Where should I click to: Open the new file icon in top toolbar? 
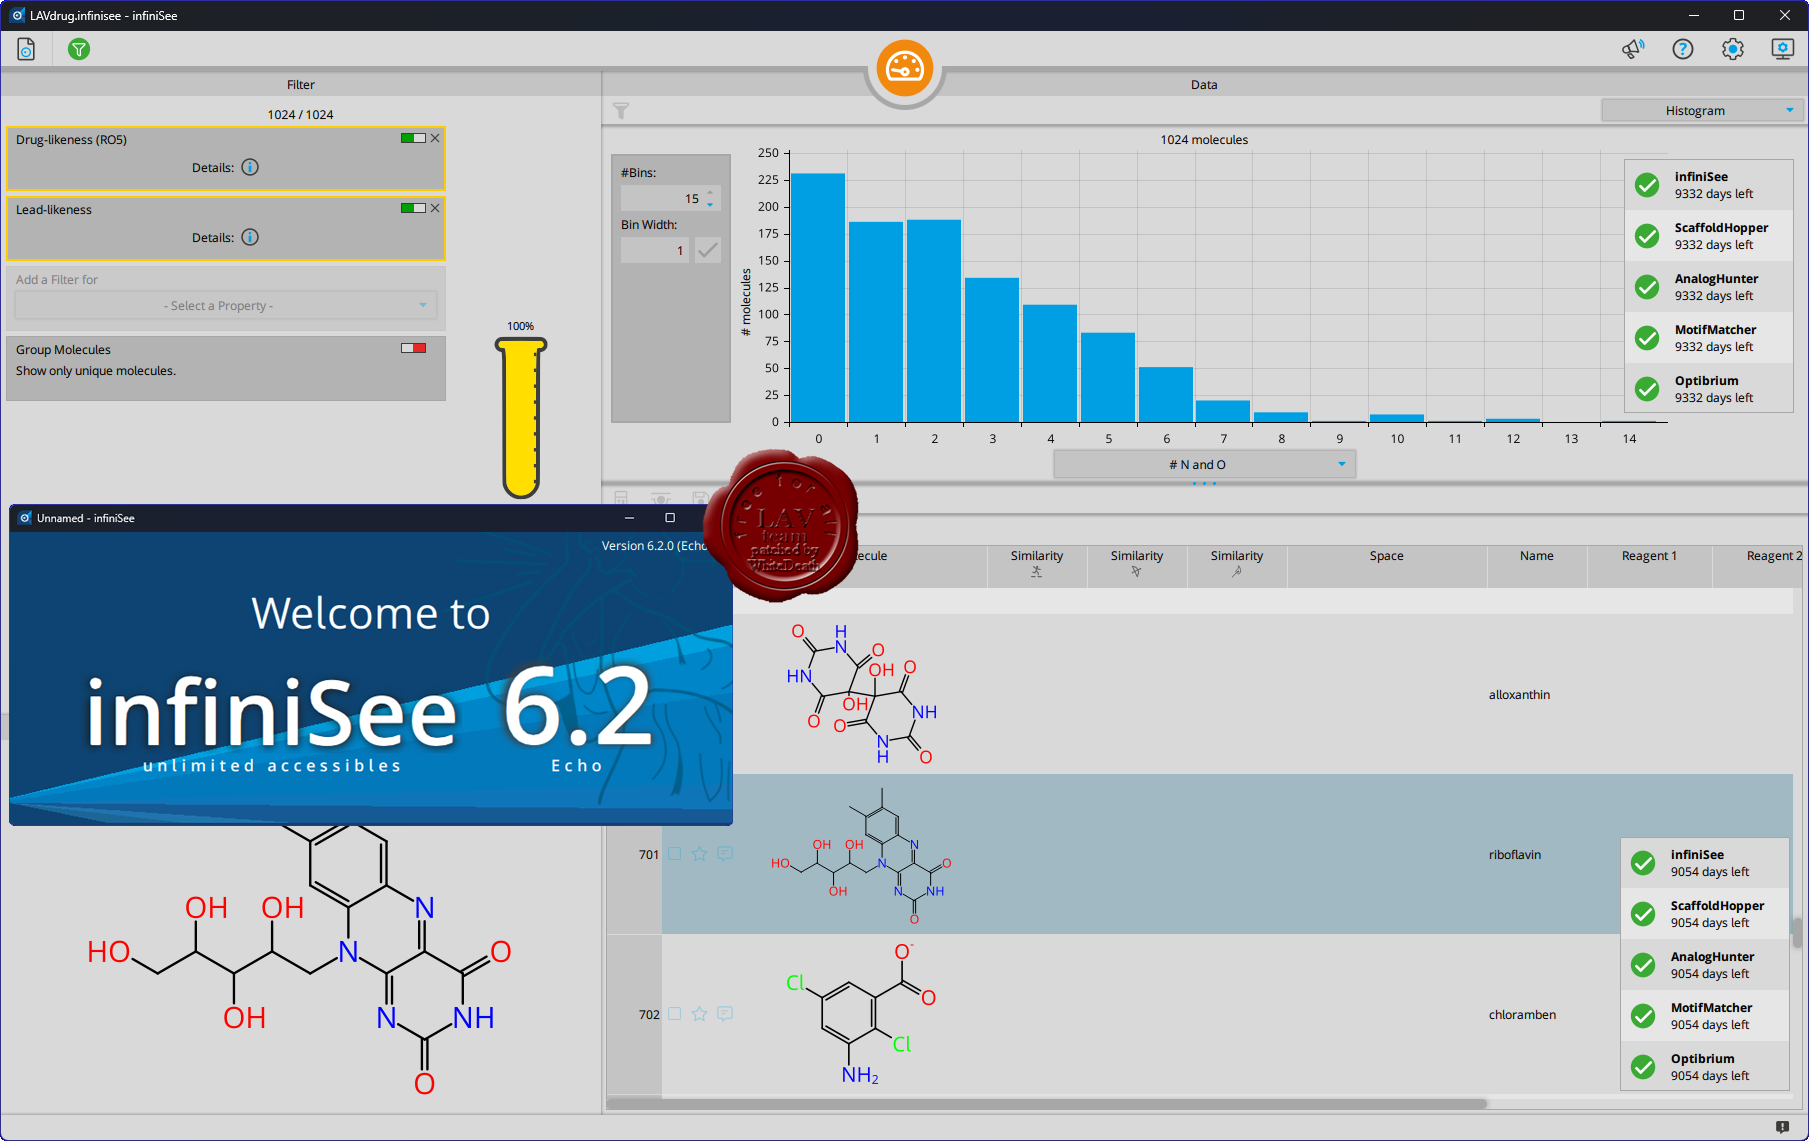[26, 49]
